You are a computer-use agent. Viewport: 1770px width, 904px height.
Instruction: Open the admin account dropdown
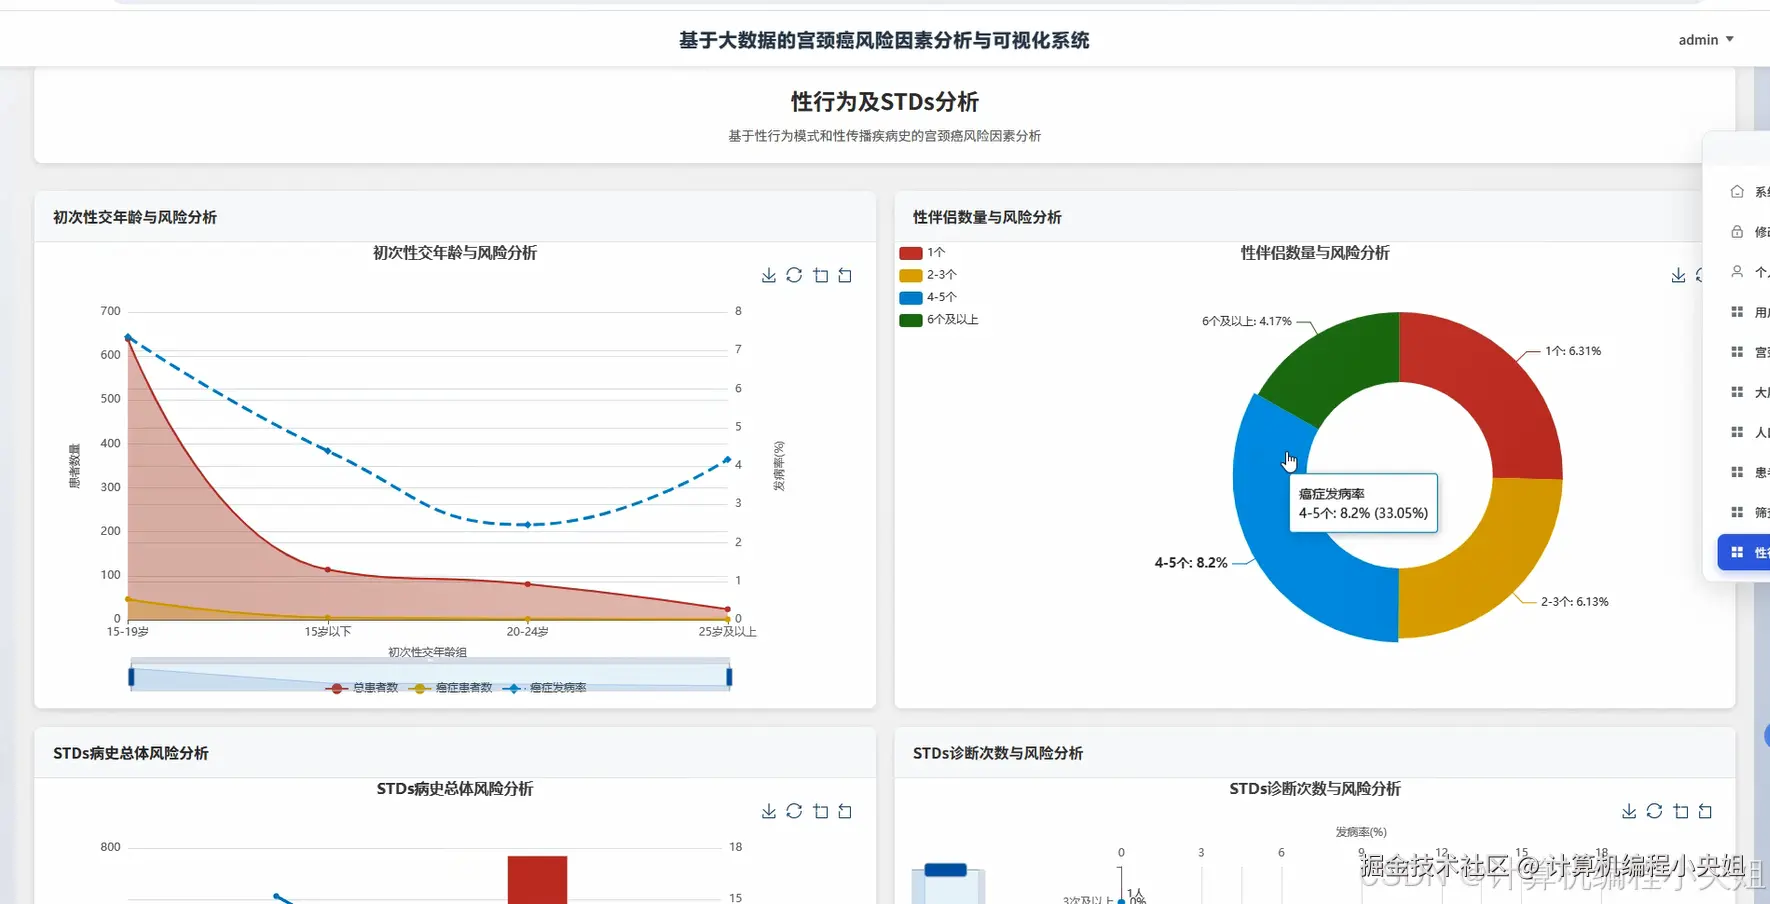tap(1705, 39)
